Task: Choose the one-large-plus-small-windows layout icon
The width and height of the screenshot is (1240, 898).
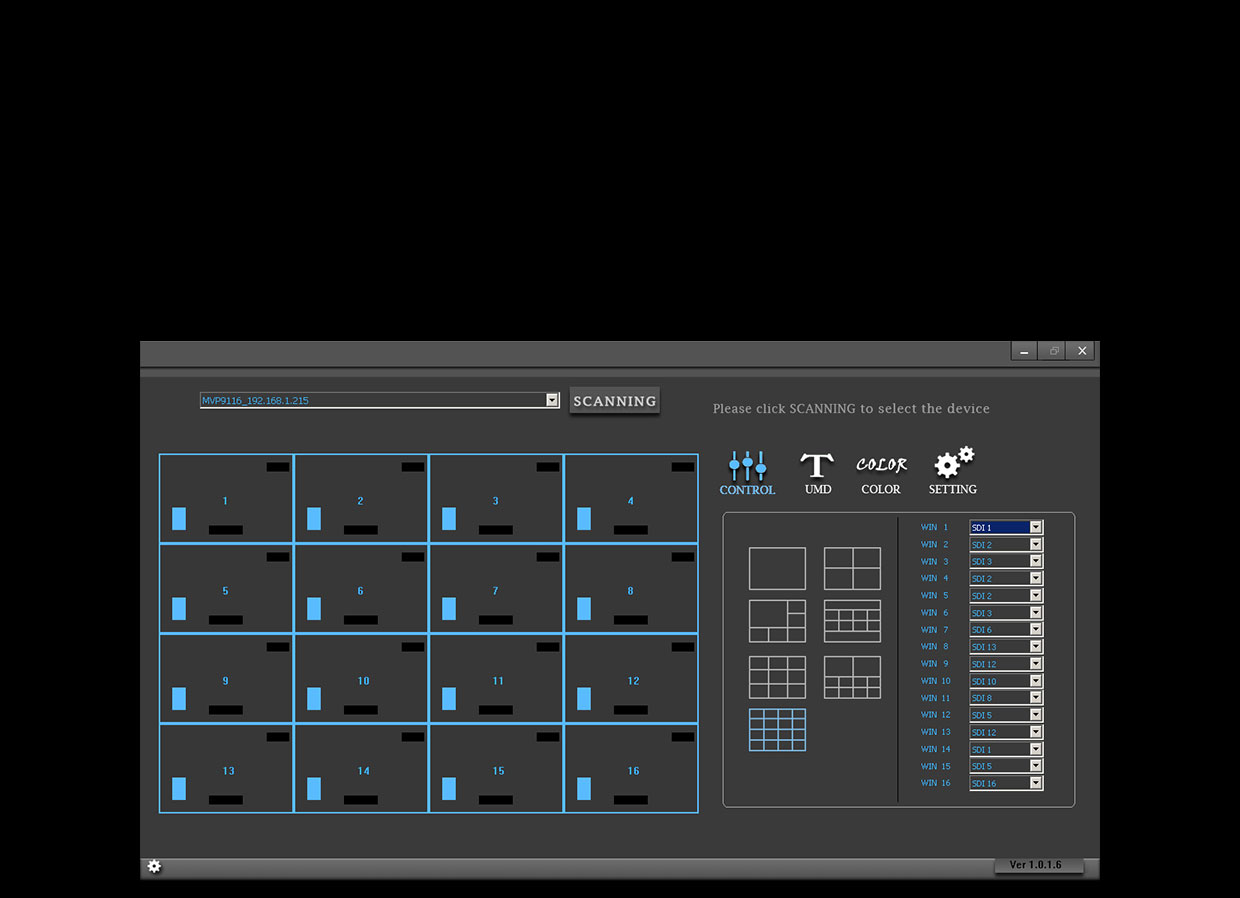Action: pos(777,621)
